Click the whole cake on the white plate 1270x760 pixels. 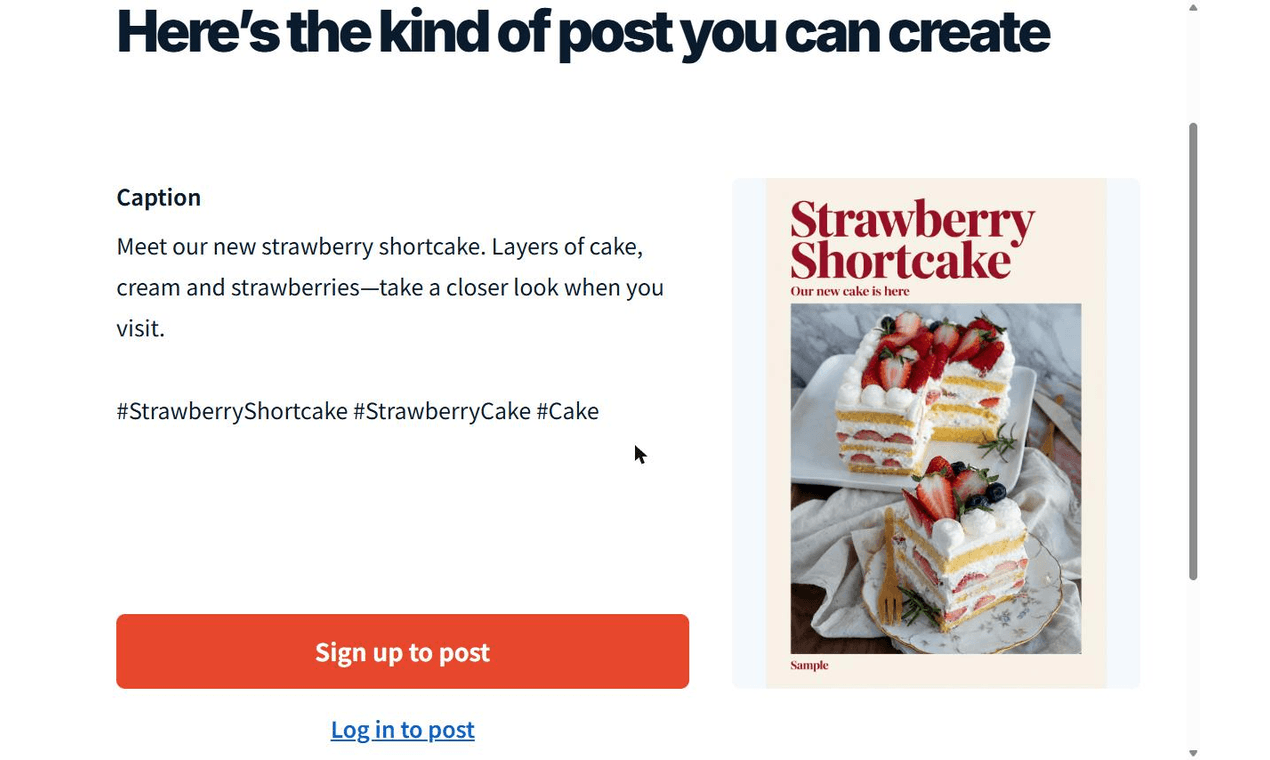coord(925,395)
